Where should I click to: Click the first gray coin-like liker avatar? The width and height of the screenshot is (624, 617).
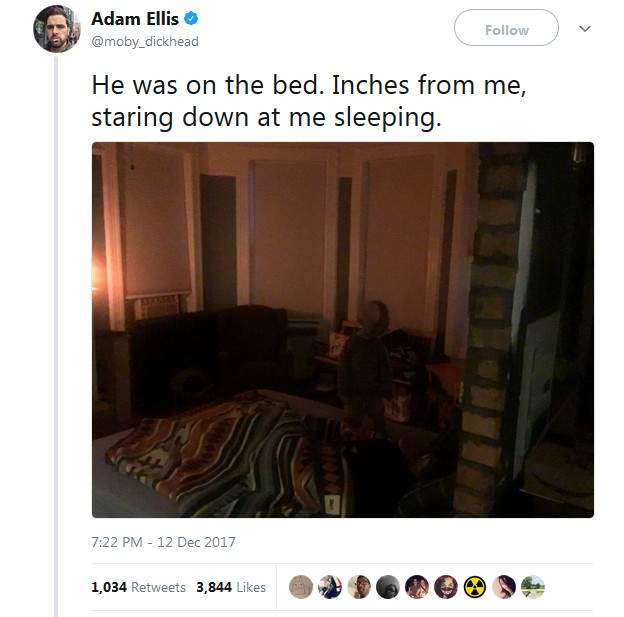pyautogui.click(x=300, y=587)
